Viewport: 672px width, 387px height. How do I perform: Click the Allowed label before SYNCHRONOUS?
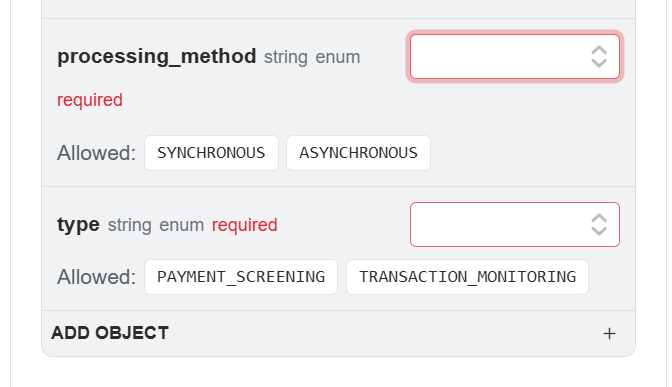(x=96, y=153)
